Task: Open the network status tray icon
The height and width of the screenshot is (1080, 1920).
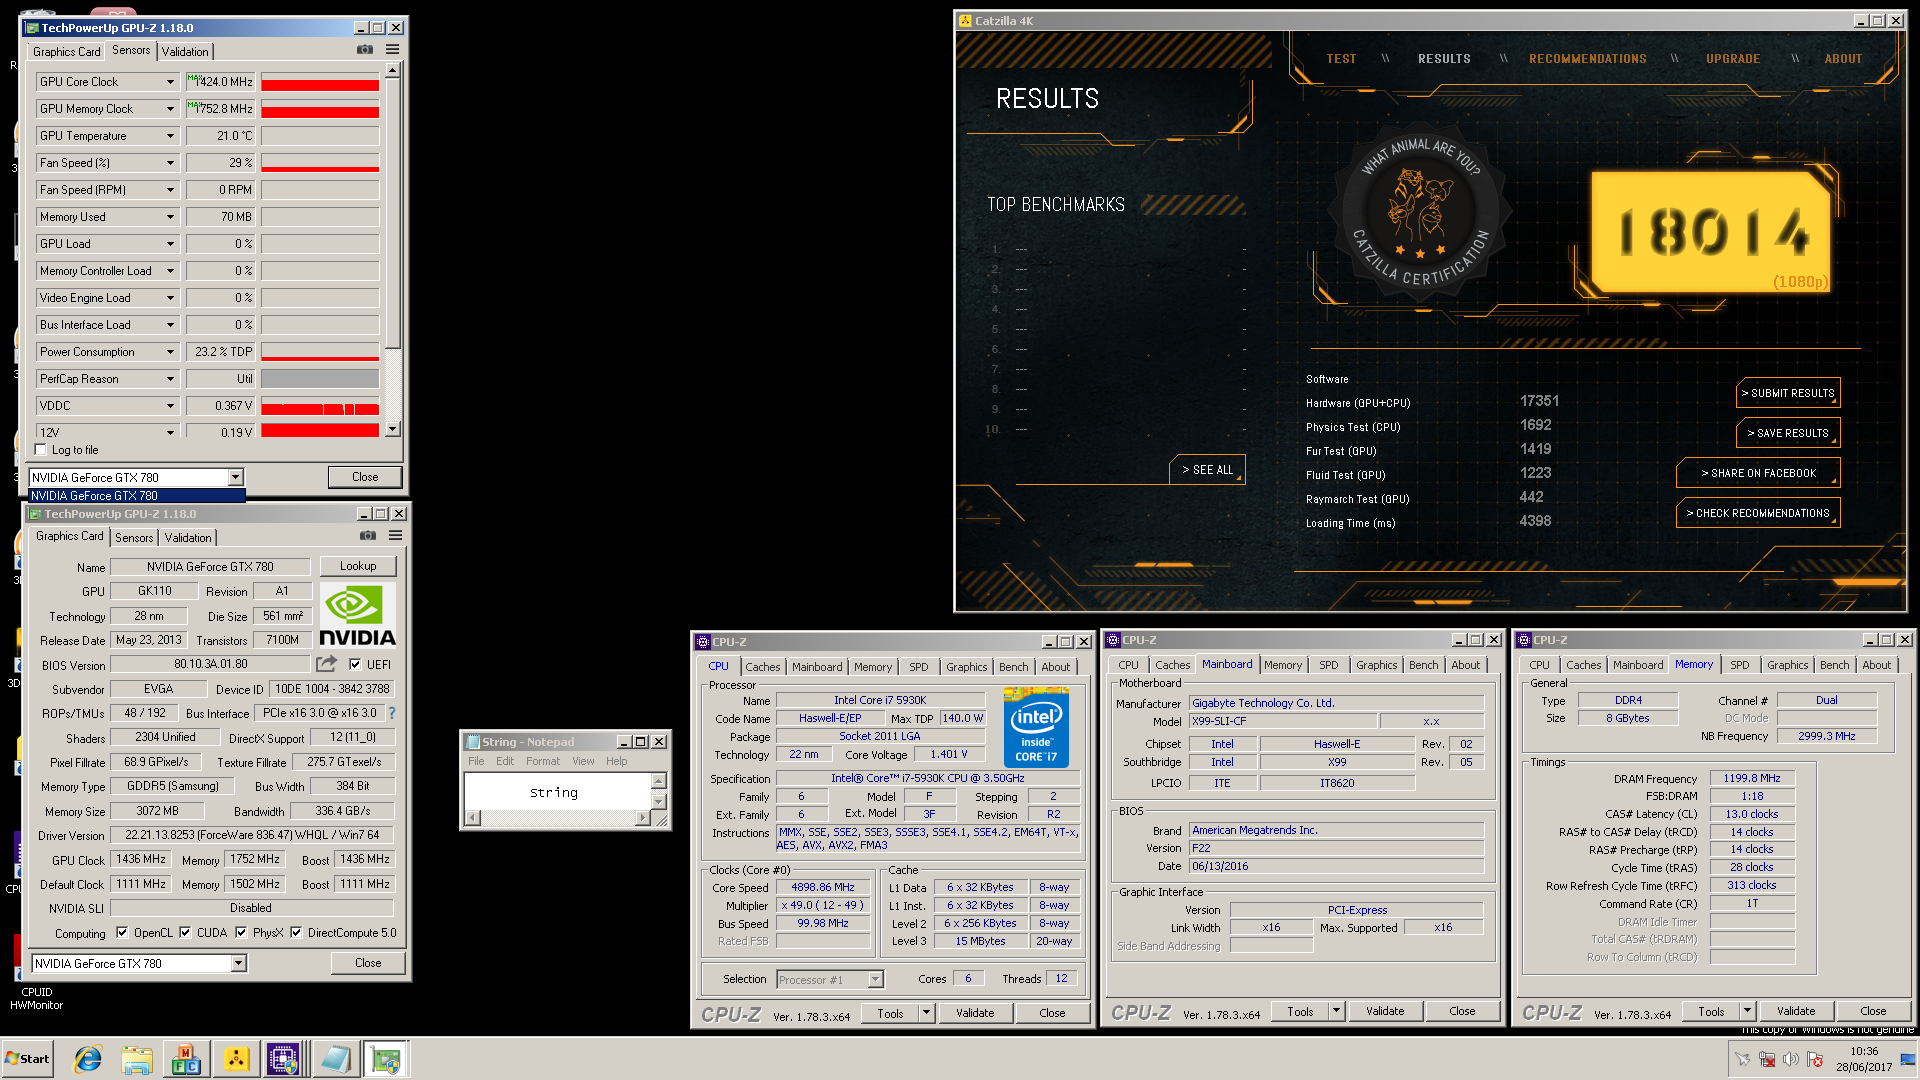Action: (1767, 1059)
